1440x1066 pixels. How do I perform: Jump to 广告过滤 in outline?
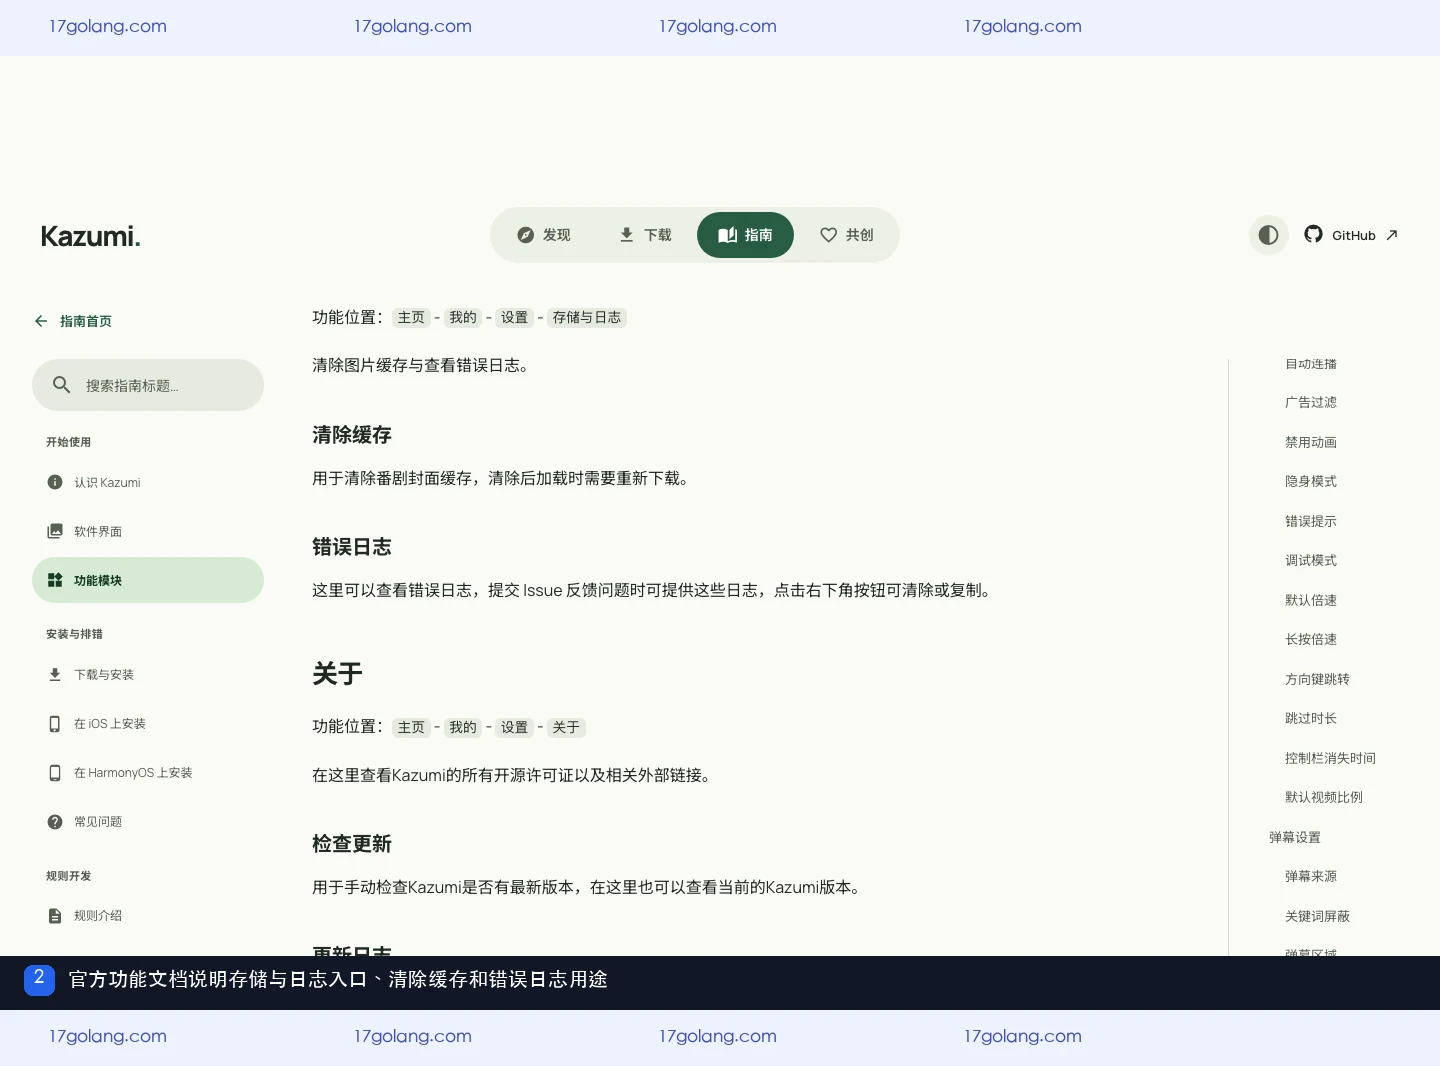1311,402
